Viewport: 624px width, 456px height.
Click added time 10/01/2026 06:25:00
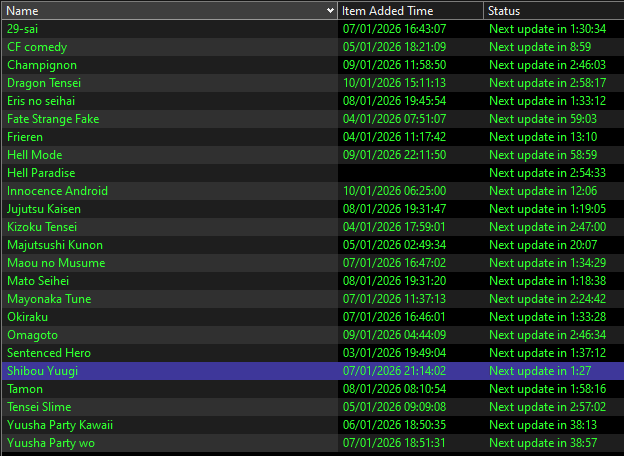click(x=394, y=191)
